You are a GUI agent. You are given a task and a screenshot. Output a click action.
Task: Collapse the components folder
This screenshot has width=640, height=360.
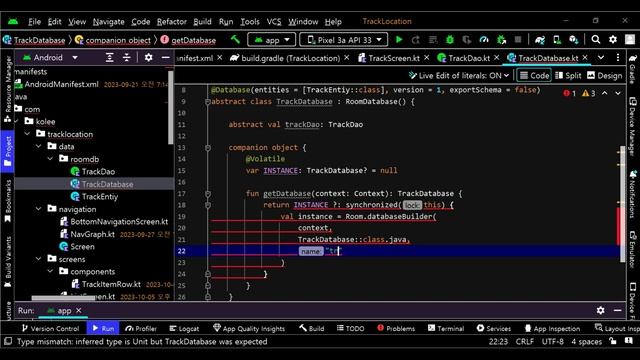[50, 271]
